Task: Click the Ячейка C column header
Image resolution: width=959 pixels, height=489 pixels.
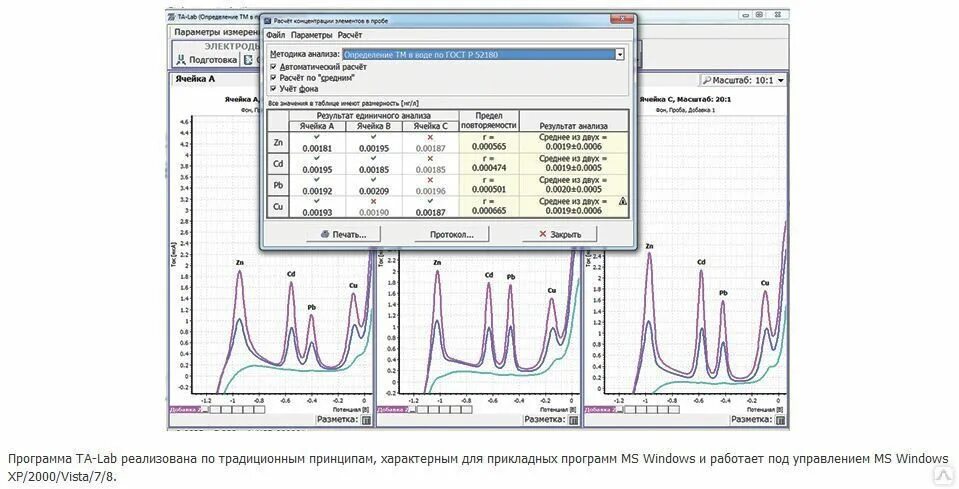Action: click(430, 127)
